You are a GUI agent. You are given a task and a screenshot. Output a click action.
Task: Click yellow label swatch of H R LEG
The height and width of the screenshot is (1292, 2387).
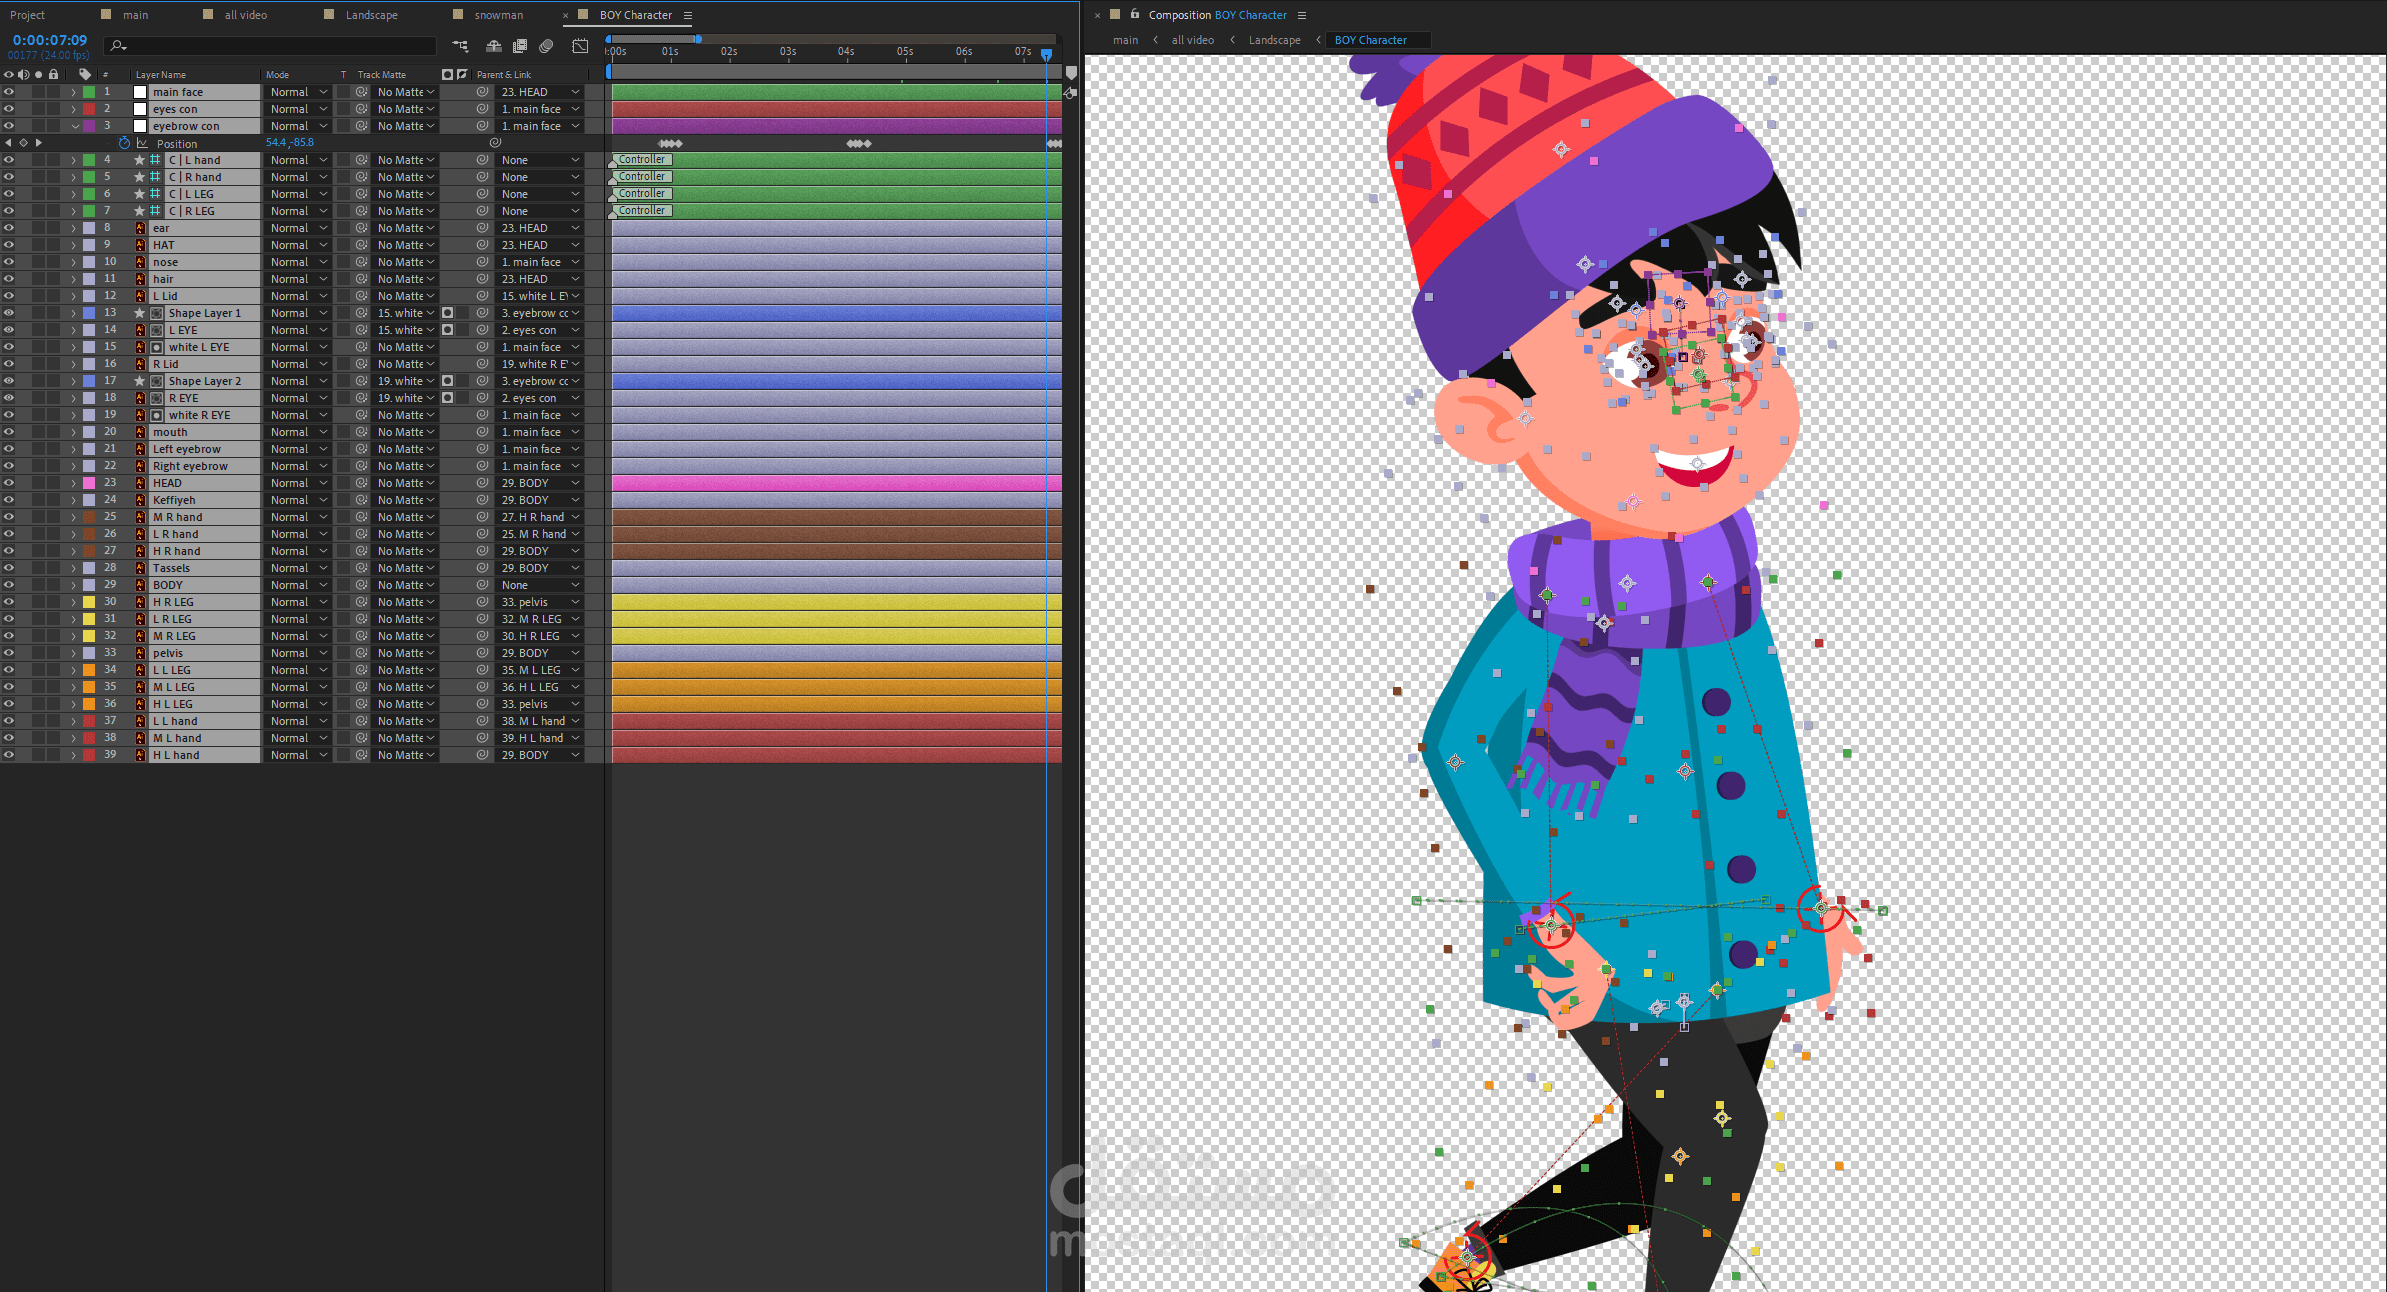tap(89, 602)
